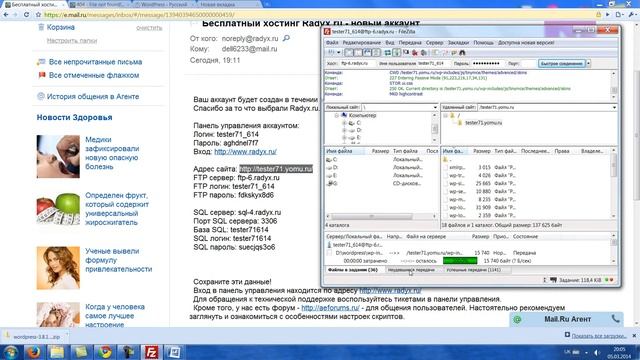640x360 pixels.
Task: Click the Windows Start button
Action: (11, 351)
